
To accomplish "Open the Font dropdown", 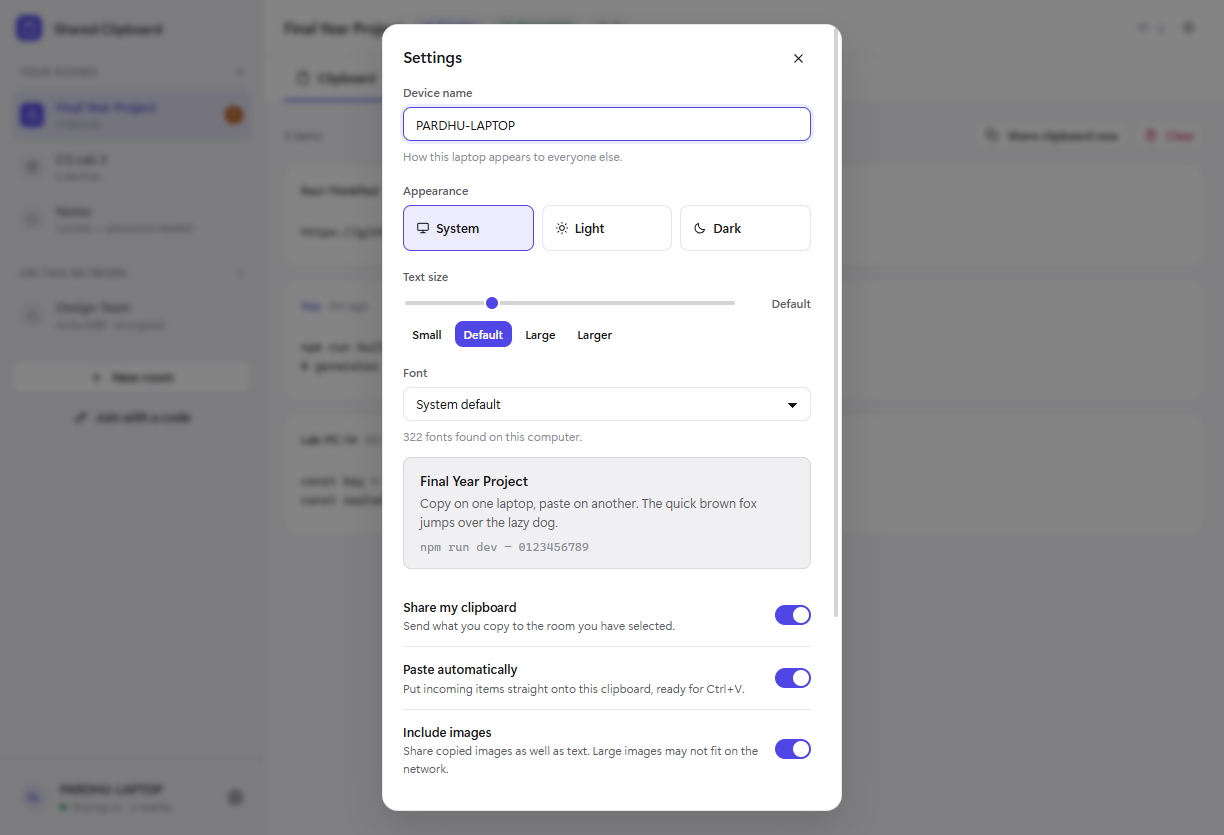I will (607, 404).
